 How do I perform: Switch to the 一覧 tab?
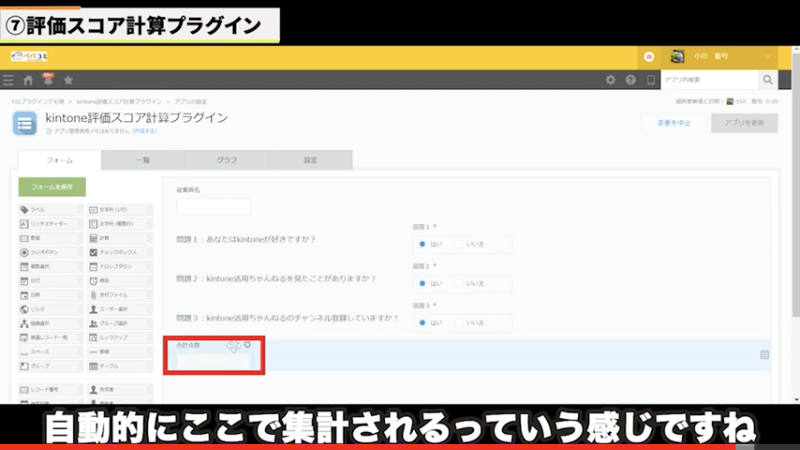(142, 160)
